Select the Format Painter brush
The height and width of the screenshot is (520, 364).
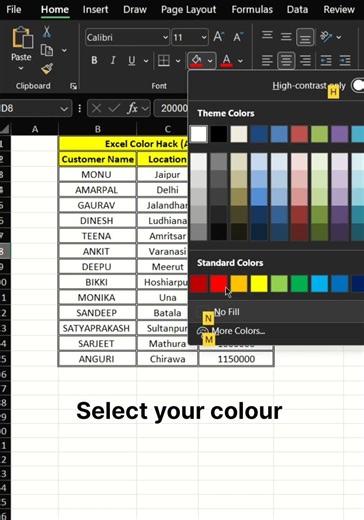47,69
